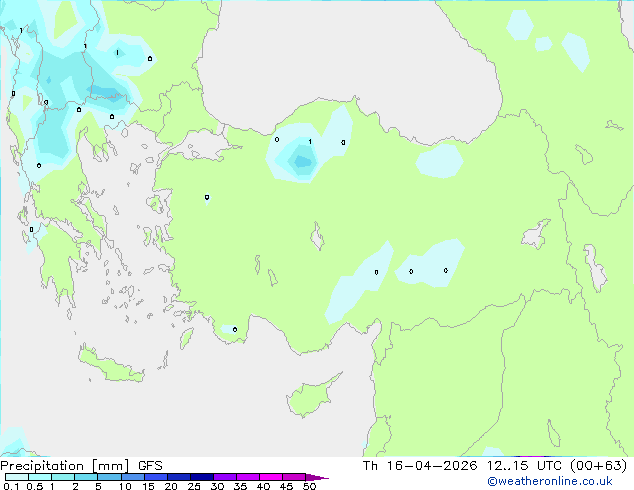Click the island of Cyprus on map
The image size is (634, 490).
point(311,396)
